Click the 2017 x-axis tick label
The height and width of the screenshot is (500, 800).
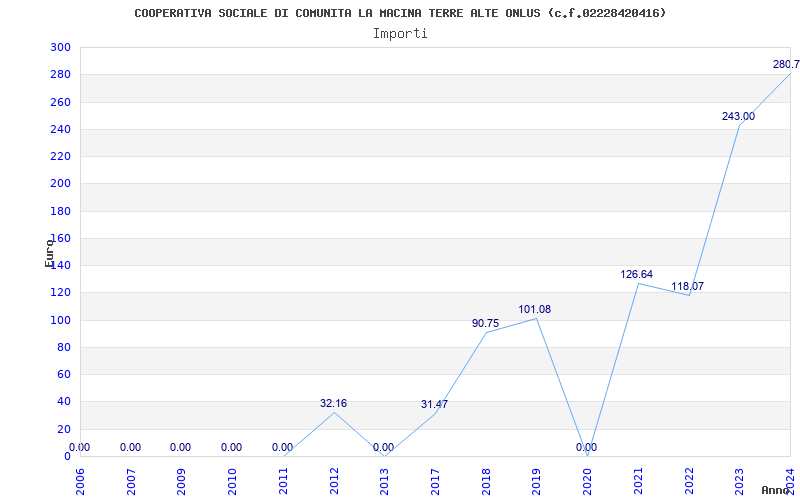pyautogui.click(x=435, y=481)
